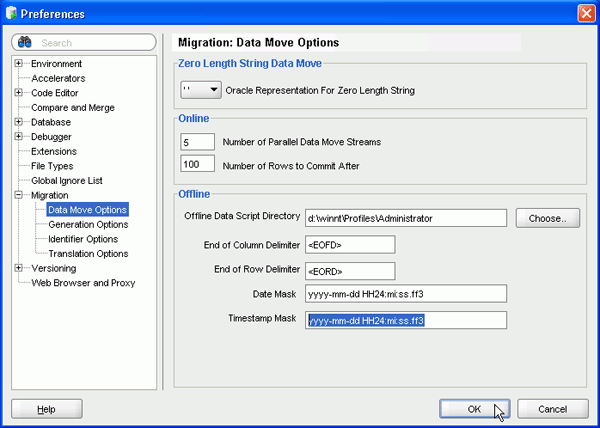Click the Cancel button
This screenshot has width=600, height=428.
coord(552,409)
